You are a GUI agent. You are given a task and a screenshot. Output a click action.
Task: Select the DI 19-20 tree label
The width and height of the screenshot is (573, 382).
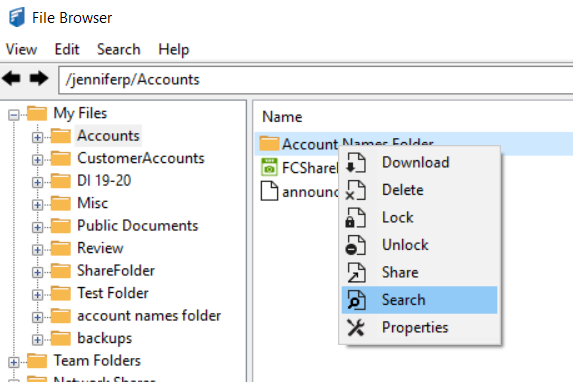pos(104,181)
